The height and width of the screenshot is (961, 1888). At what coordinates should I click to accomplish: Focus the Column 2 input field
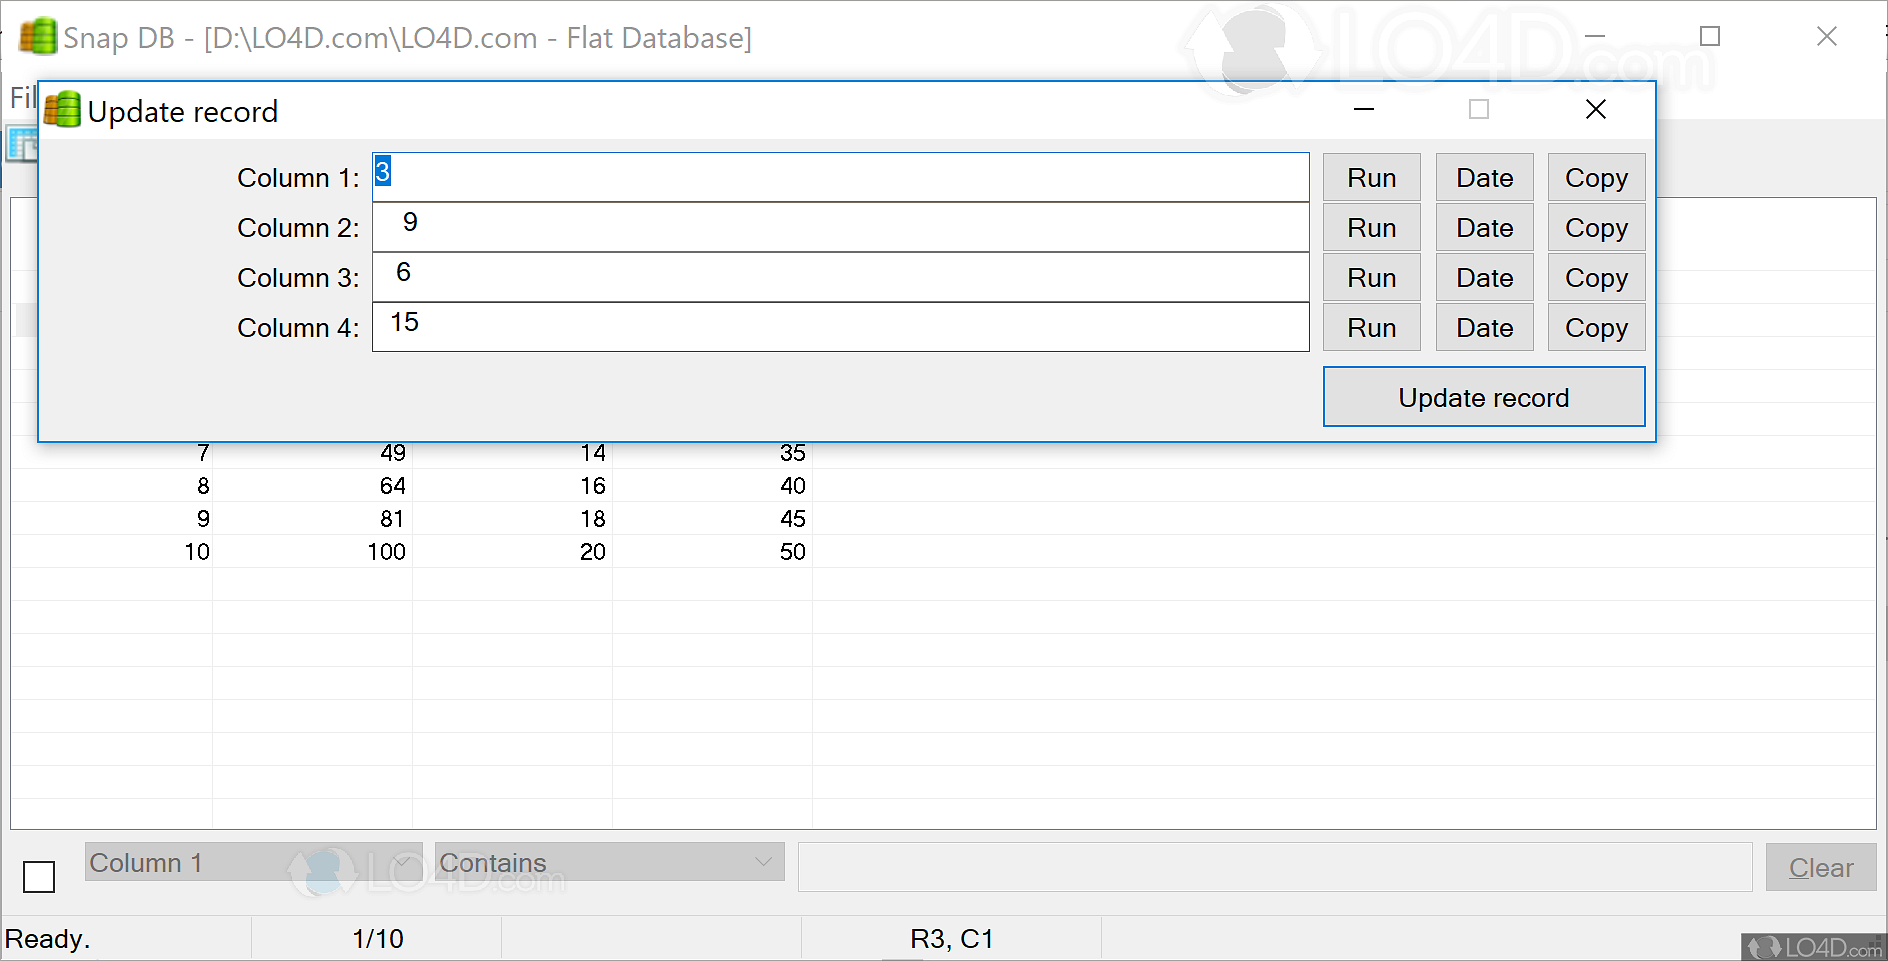click(x=840, y=227)
